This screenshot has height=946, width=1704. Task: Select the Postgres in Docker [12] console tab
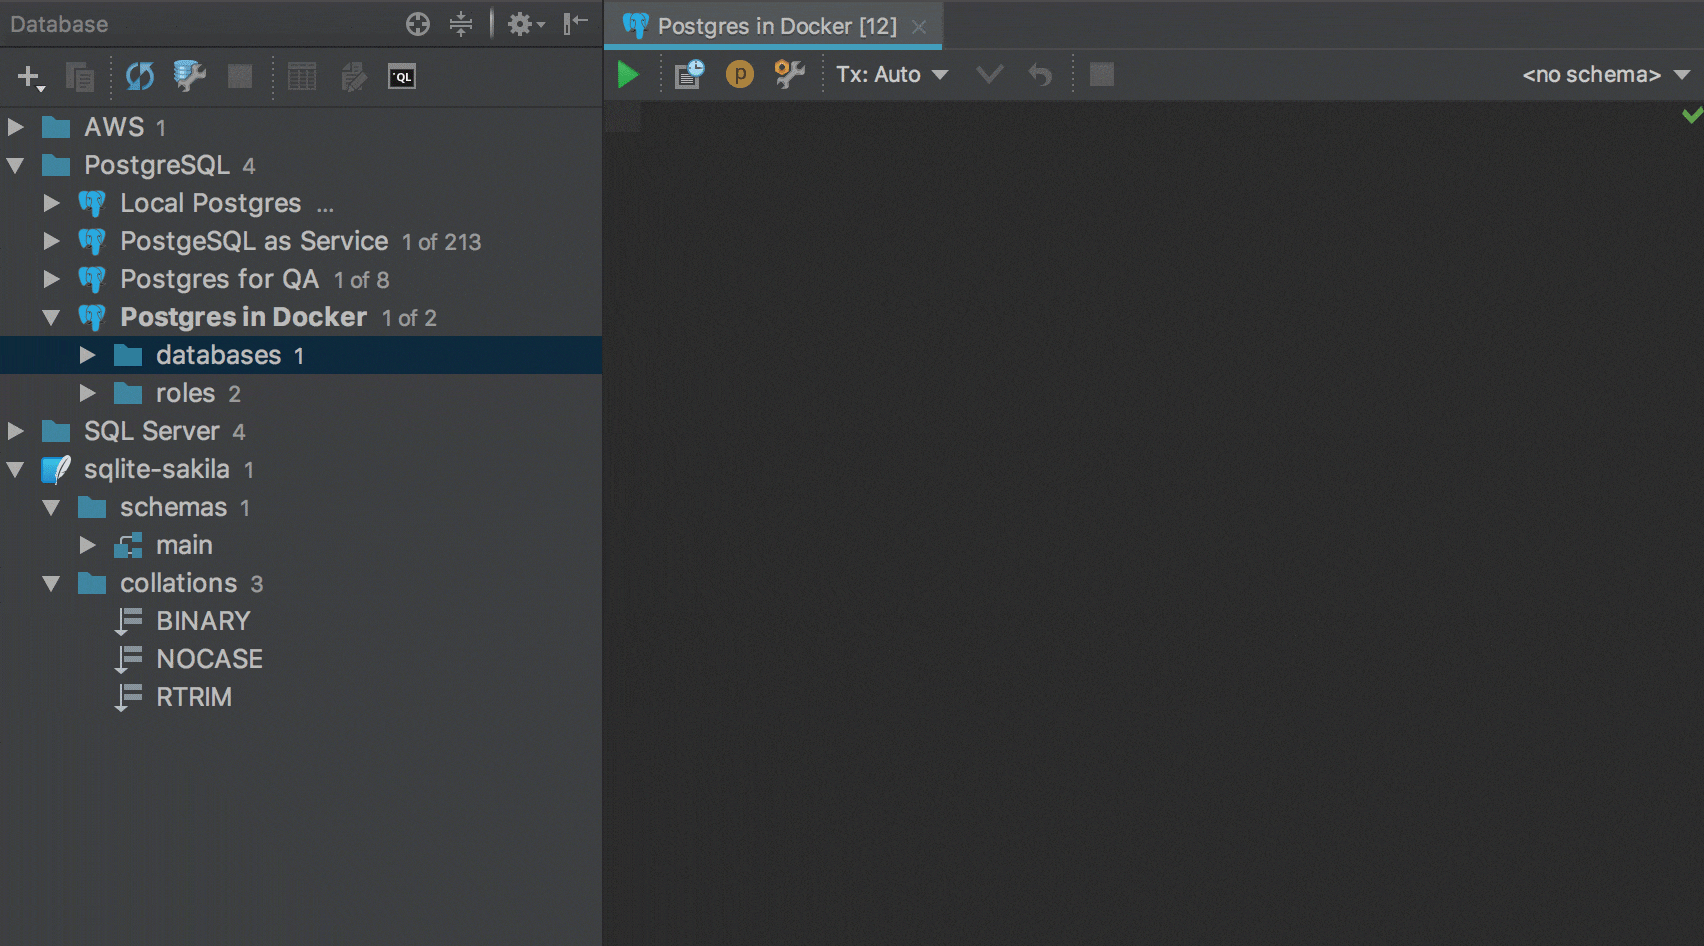point(775,26)
